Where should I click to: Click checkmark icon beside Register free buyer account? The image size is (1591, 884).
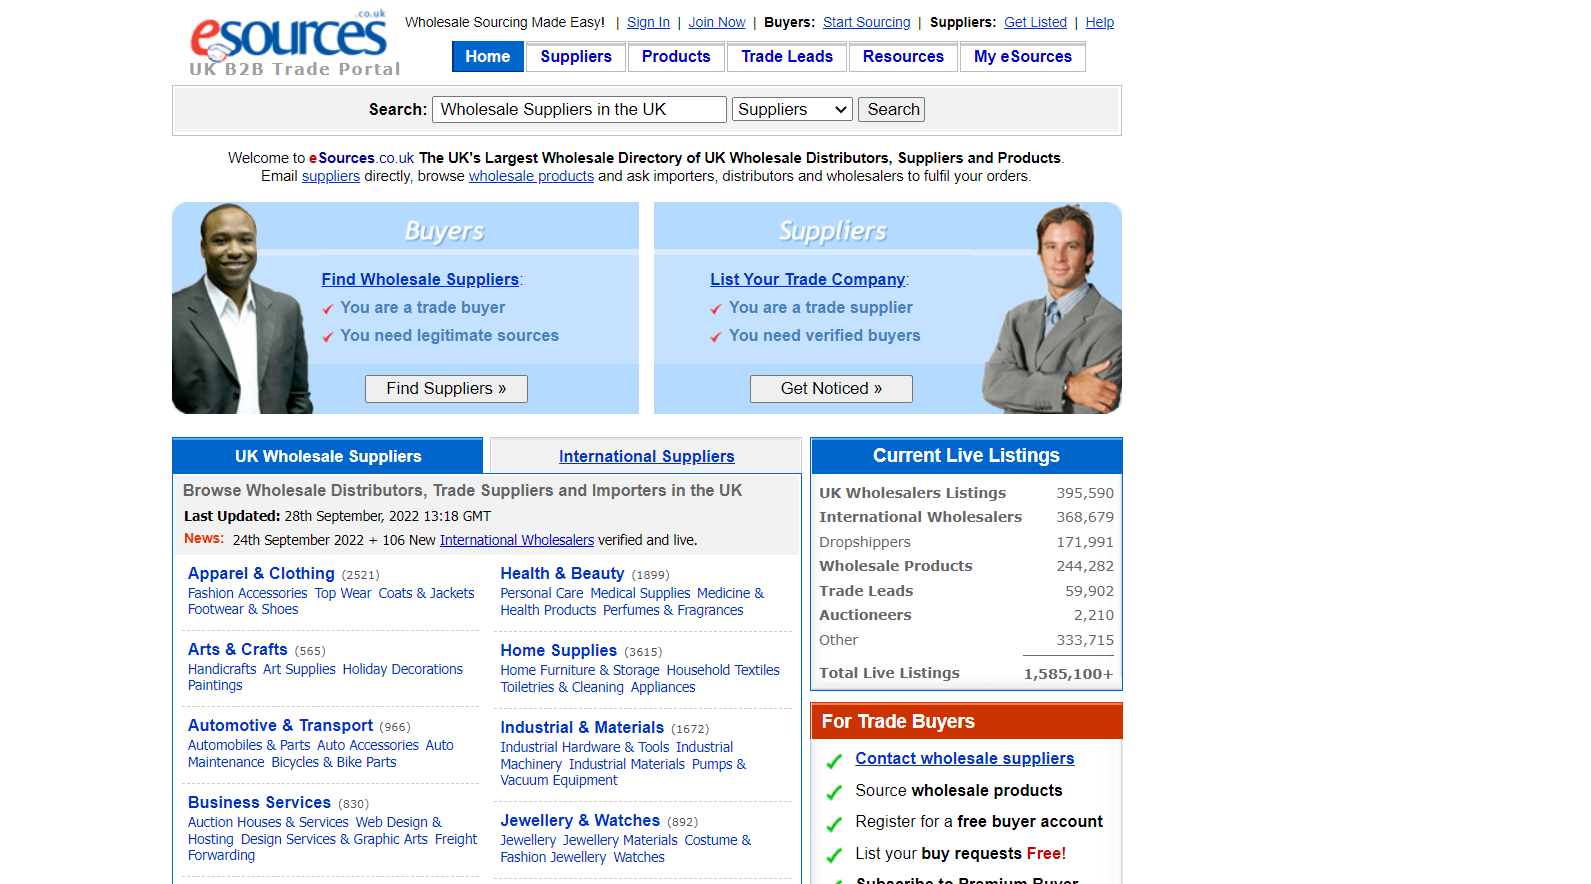(833, 824)
